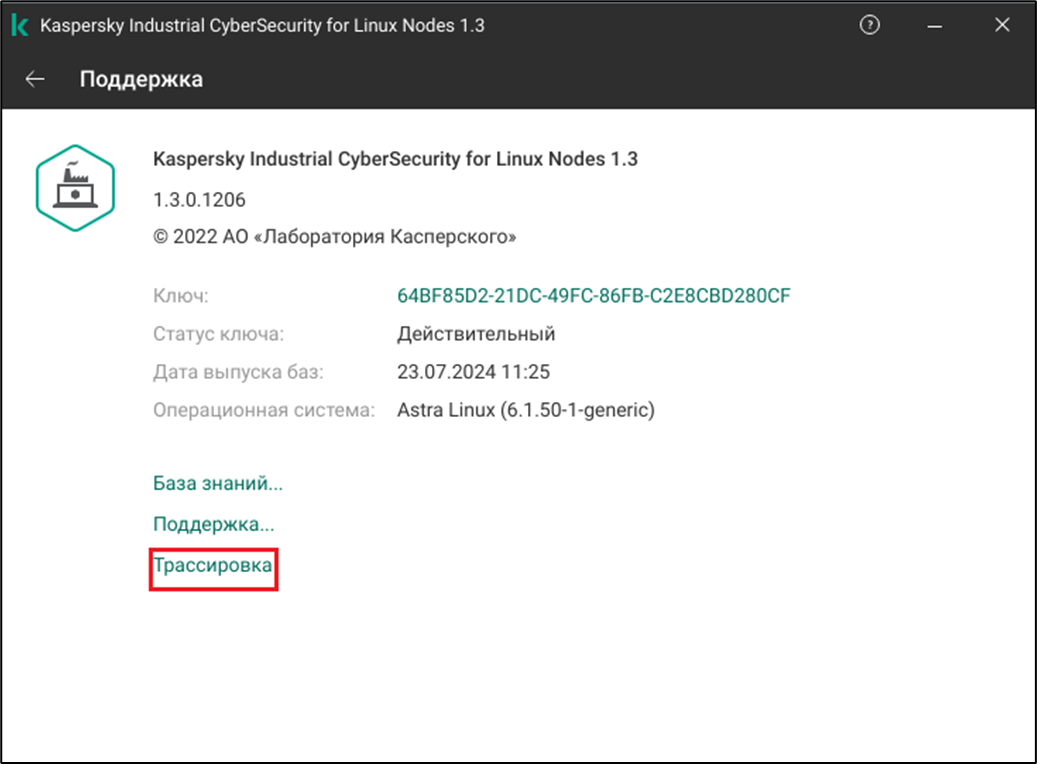Click the Действительный key status value
The width and height of the screenshot is (1037, 764).
tap(476, 334)
